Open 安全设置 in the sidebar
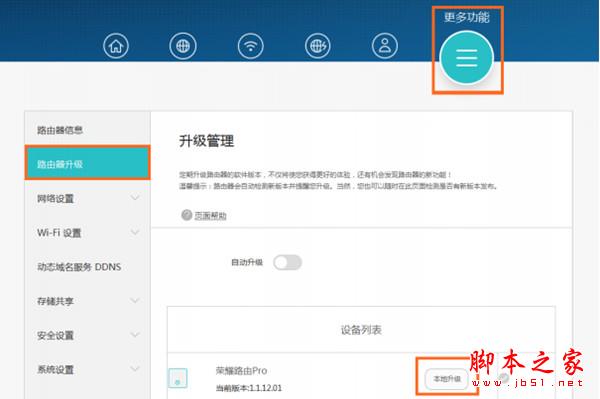The image size is (600, 399). [88, 335]
